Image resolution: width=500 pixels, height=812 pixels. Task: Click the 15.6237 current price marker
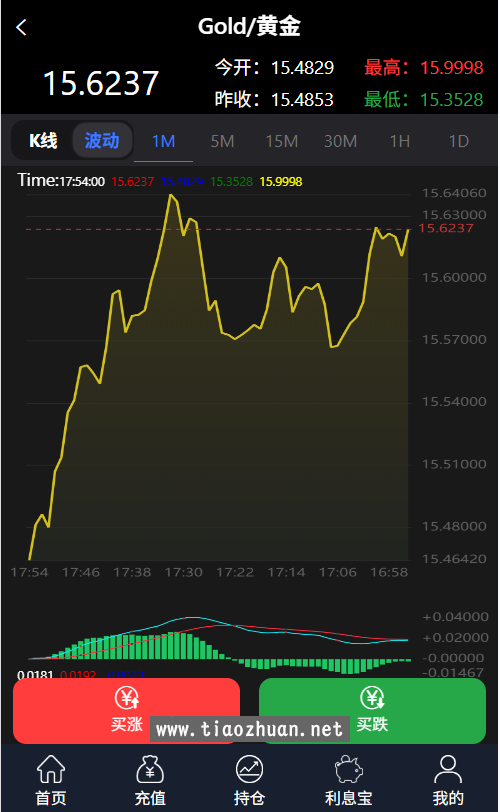click(x=446, y=228)
